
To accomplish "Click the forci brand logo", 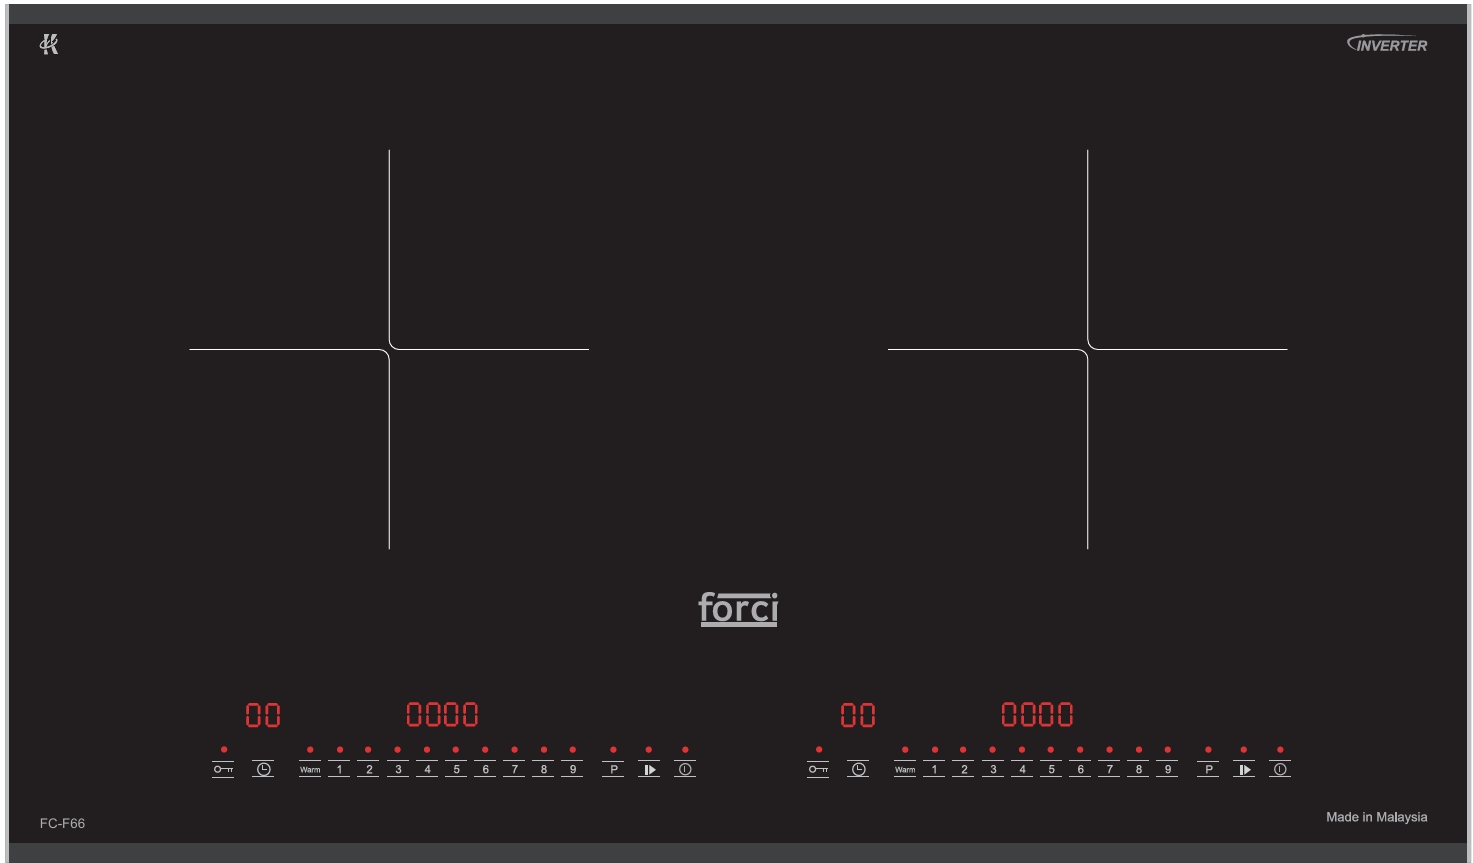I will click(738, 608).
